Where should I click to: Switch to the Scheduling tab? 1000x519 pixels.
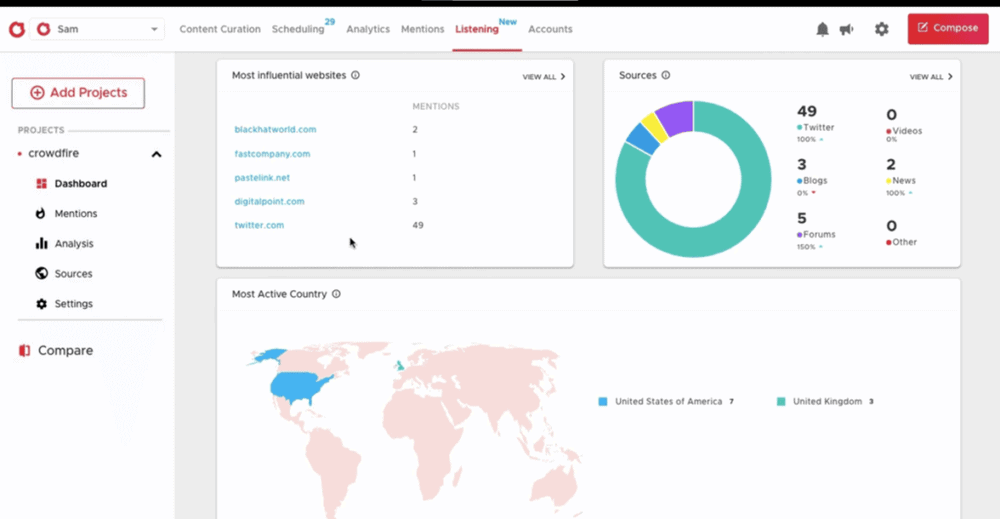(298, 29)
